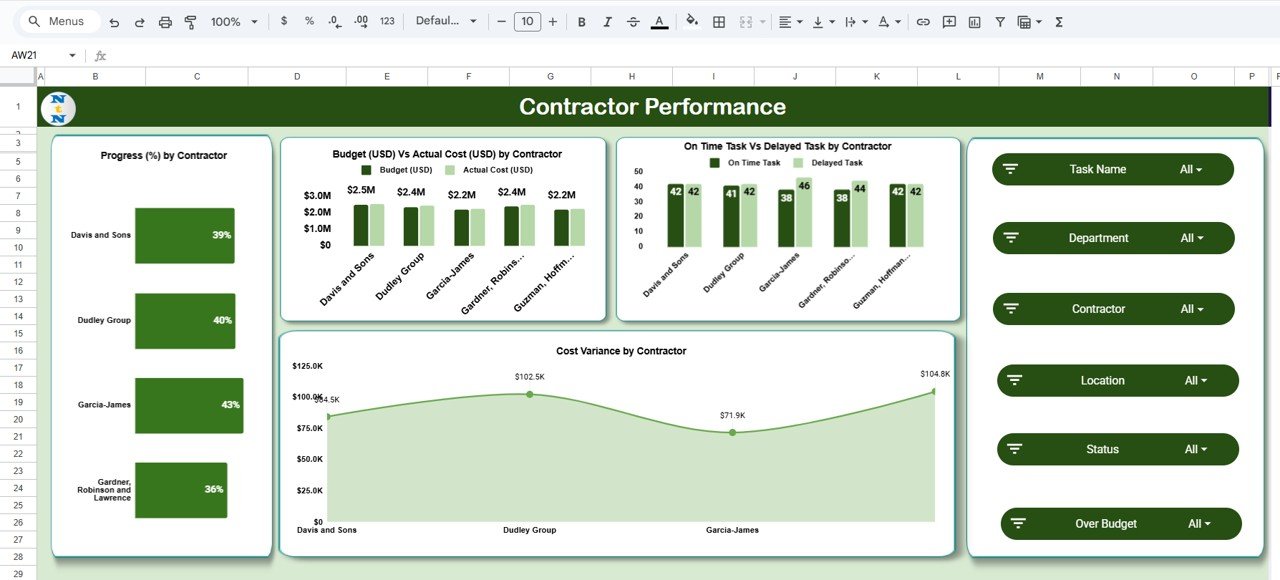This screenshot has width=1280, height=580.
Task: Toggle strikethrough formatting
Action: [634, 21]
